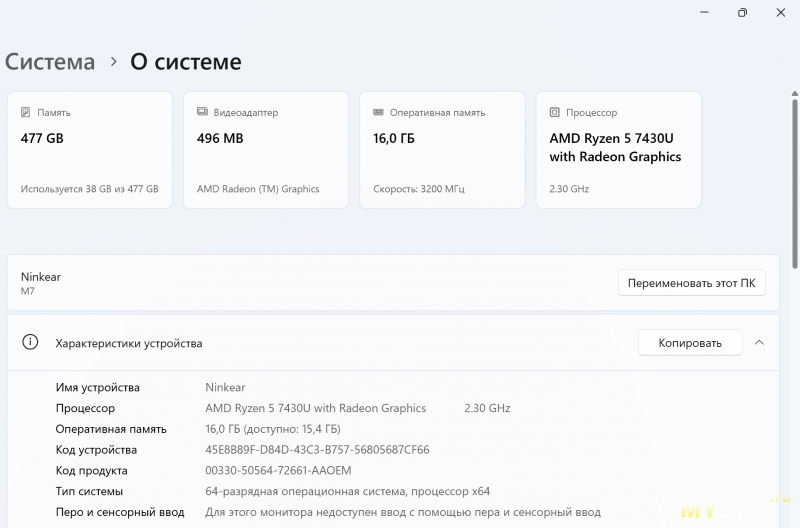Select the 496 MB video adapter card
Image resolution: width=800 pixels, height=528 pixels.
265,150
